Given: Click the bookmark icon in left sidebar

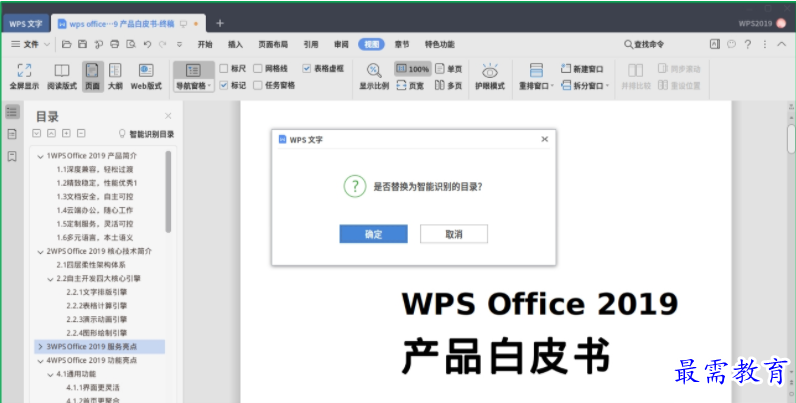Looking at the screenshot, I should pos(12,156).
